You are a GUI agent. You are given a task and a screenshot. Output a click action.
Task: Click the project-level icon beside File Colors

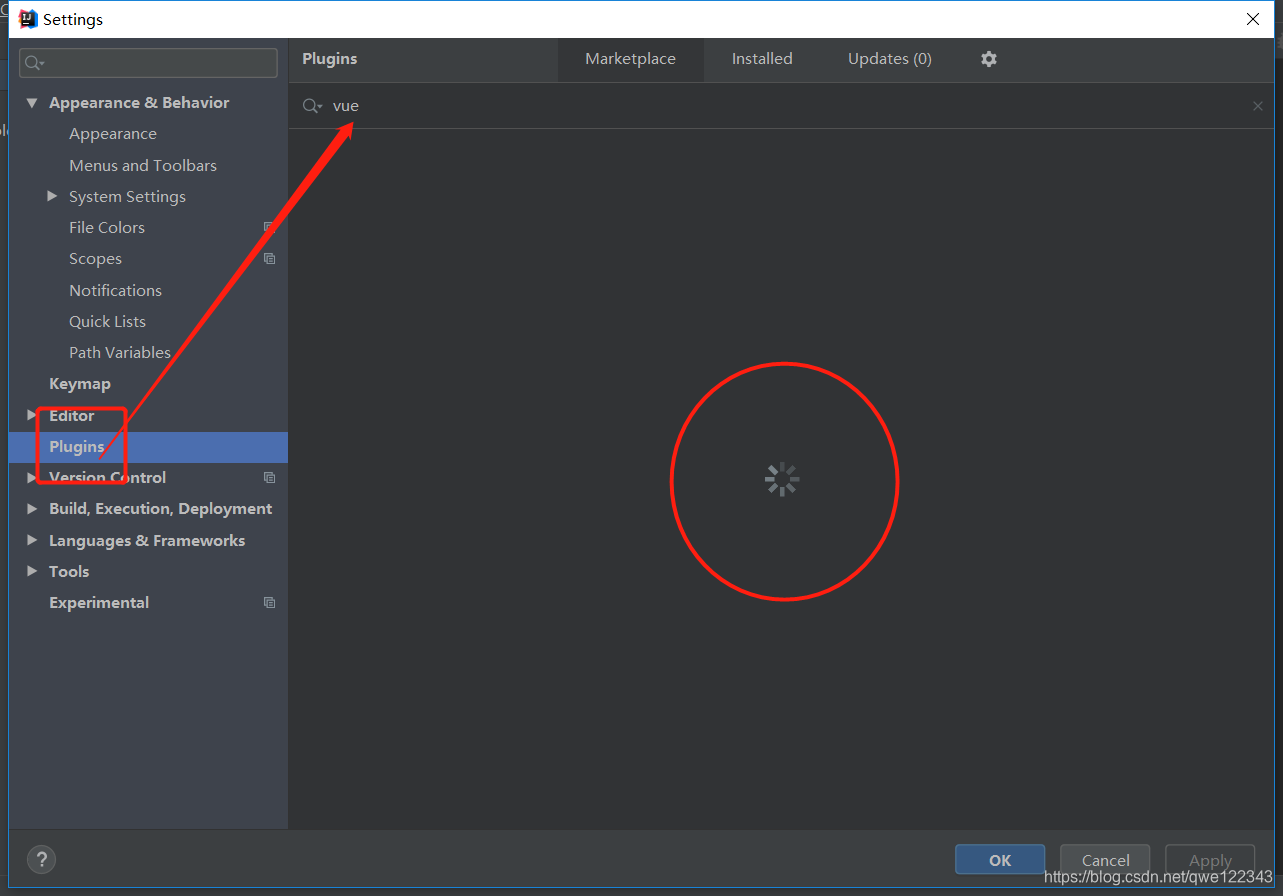[x=269, y=228]
